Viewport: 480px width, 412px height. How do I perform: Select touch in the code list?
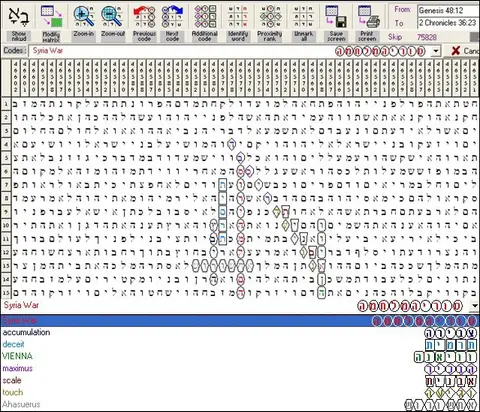click(x=13, y=392)
